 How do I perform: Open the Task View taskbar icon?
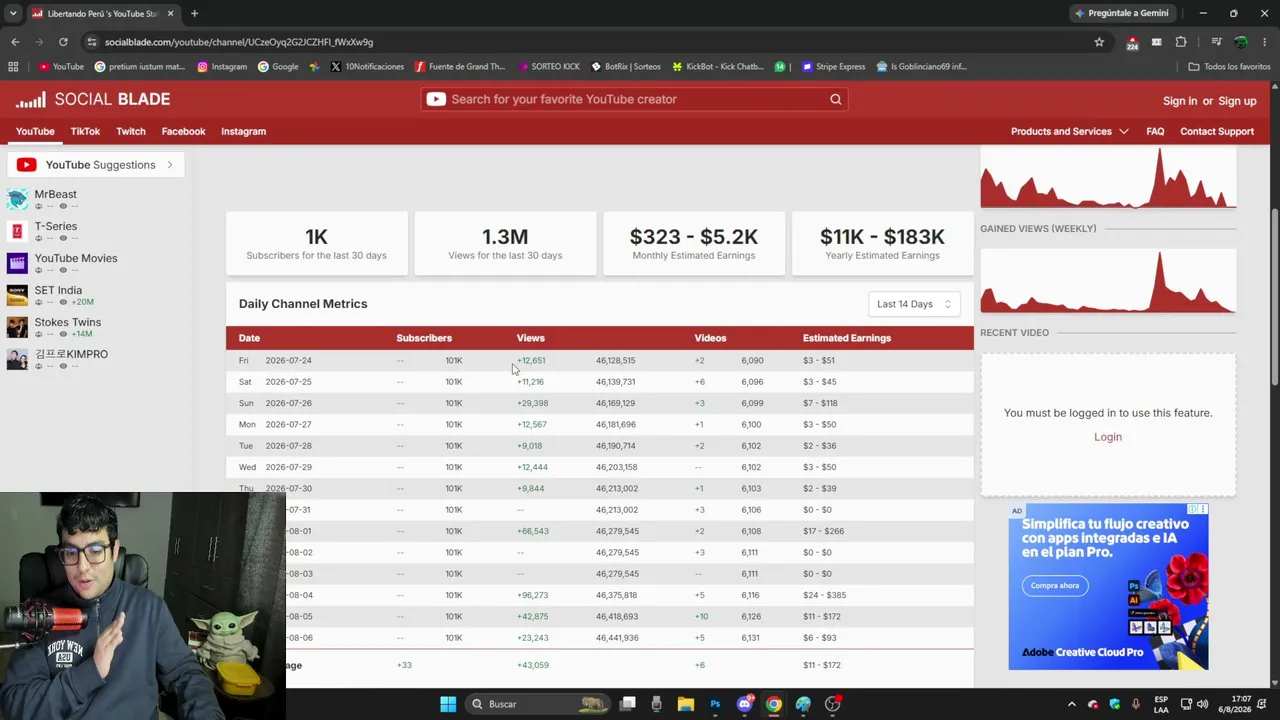pos(628,704)
